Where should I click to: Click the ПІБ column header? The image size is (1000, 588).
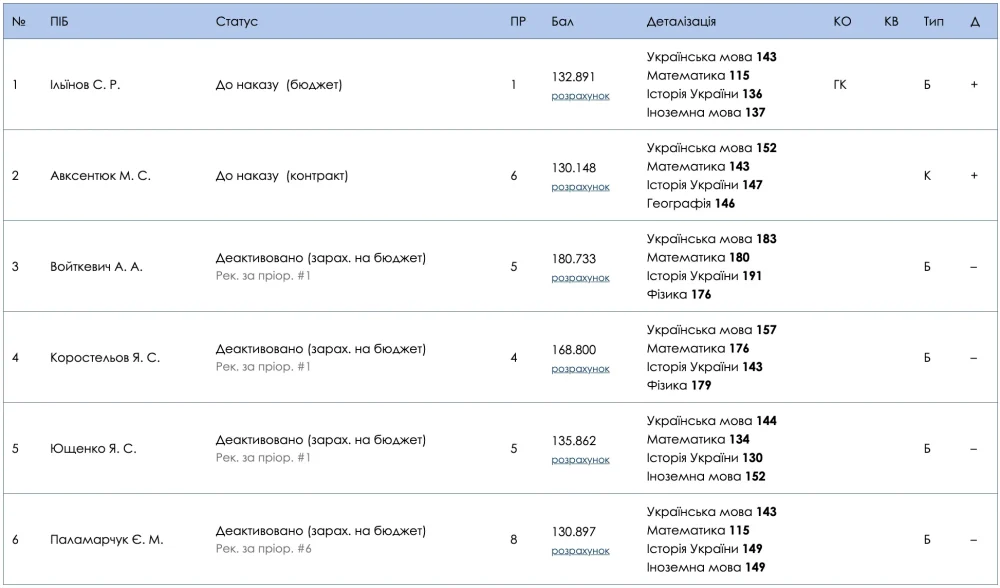(59, 22)
